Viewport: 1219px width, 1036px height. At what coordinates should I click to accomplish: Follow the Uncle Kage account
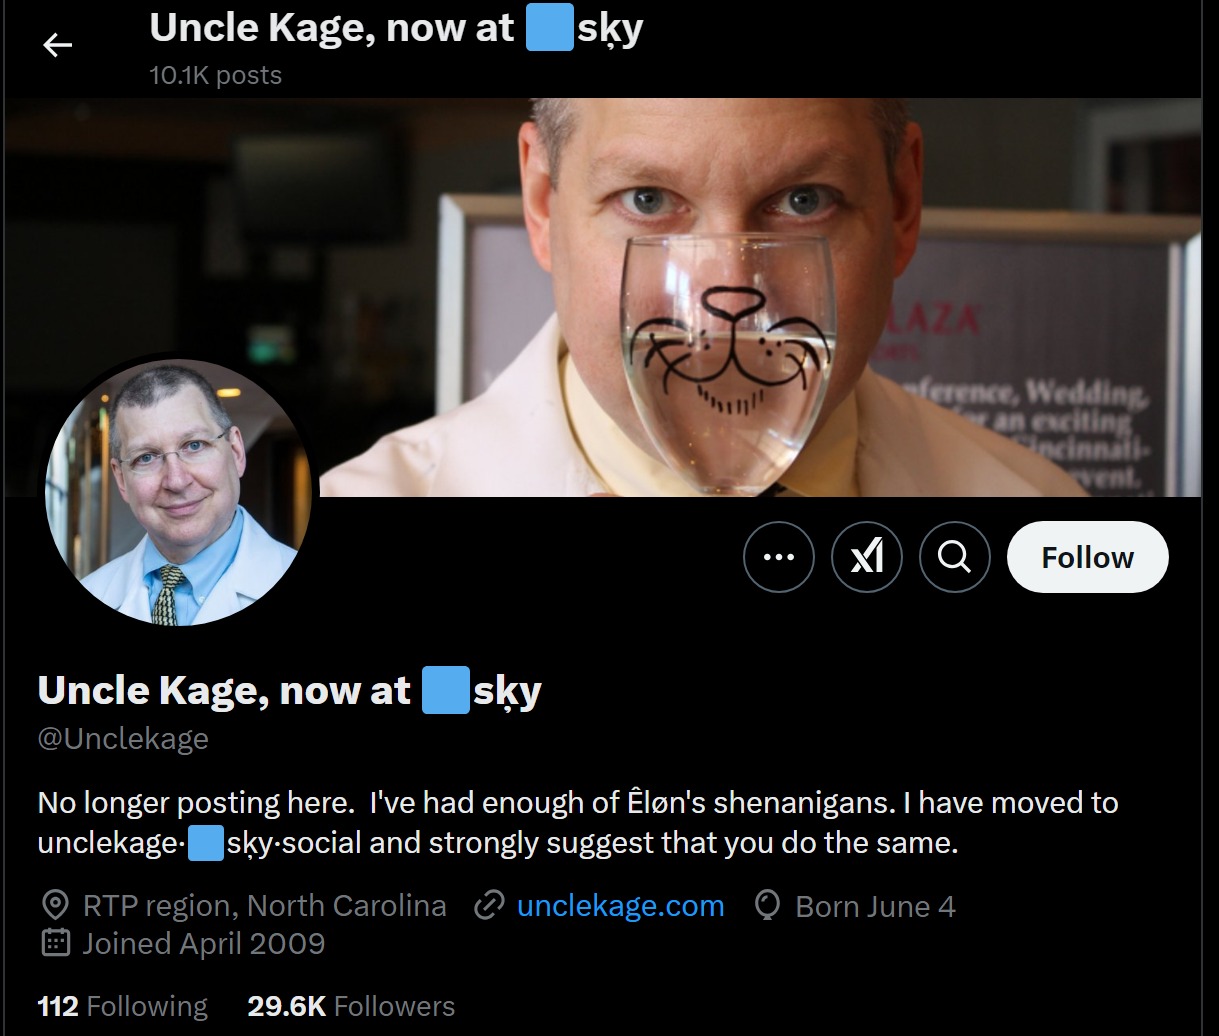click(1087, 557)
